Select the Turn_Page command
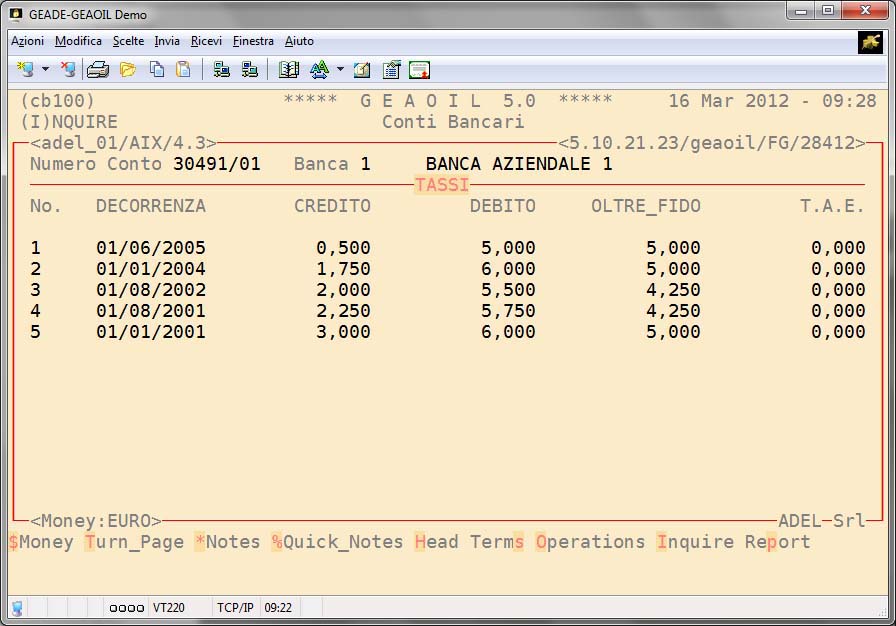 coord(134,542)
